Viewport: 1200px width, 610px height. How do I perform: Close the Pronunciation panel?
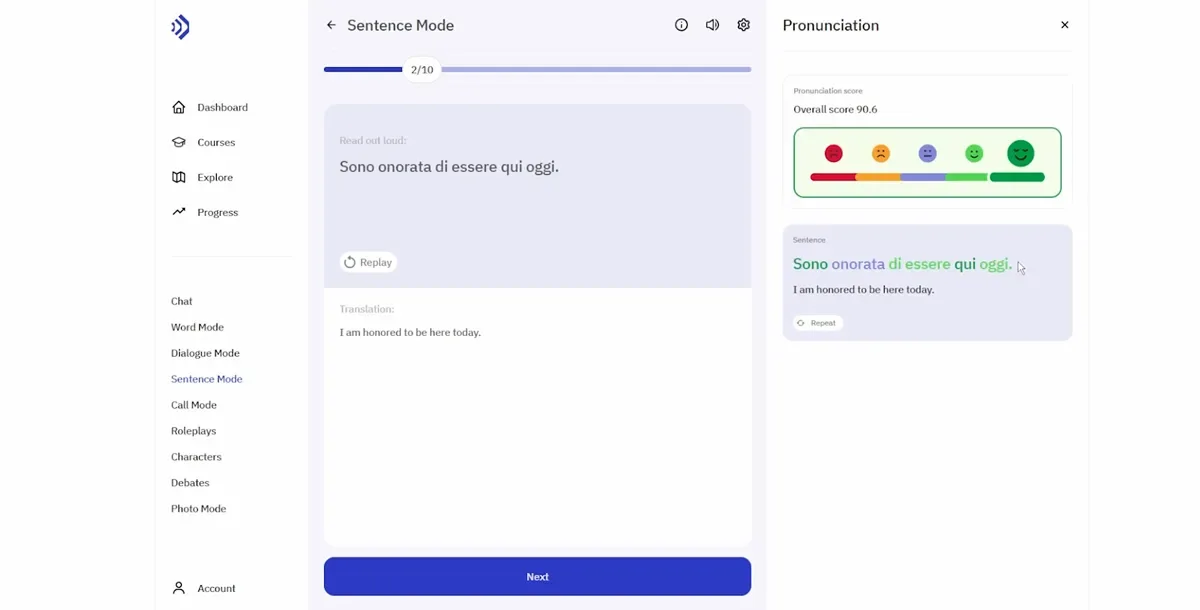tap(1064, 25)
